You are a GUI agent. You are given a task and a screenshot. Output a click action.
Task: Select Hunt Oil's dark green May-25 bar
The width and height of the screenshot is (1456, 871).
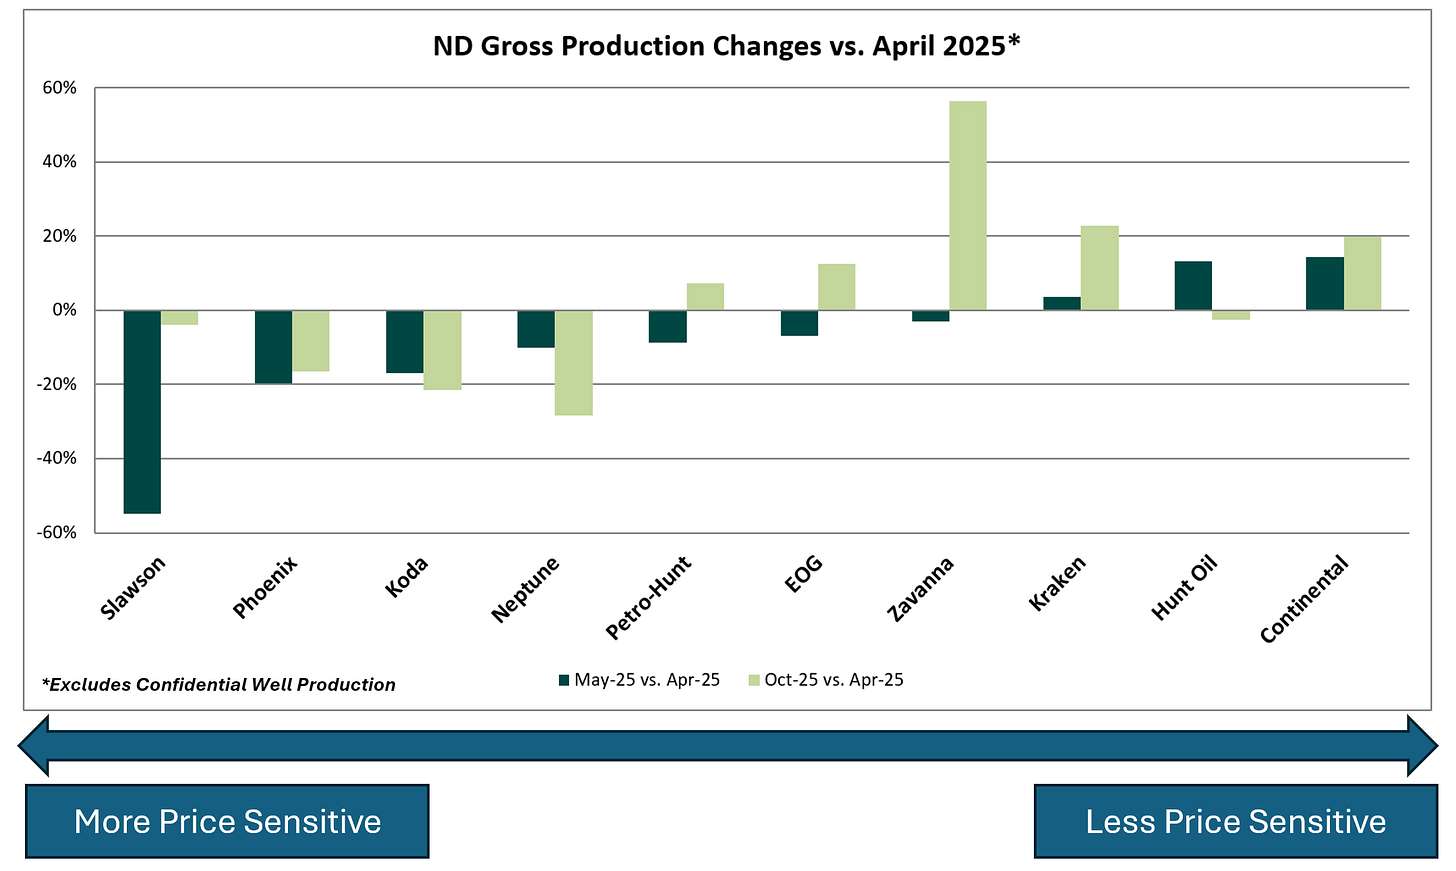pyautogui.click(x=1193, y=286)
